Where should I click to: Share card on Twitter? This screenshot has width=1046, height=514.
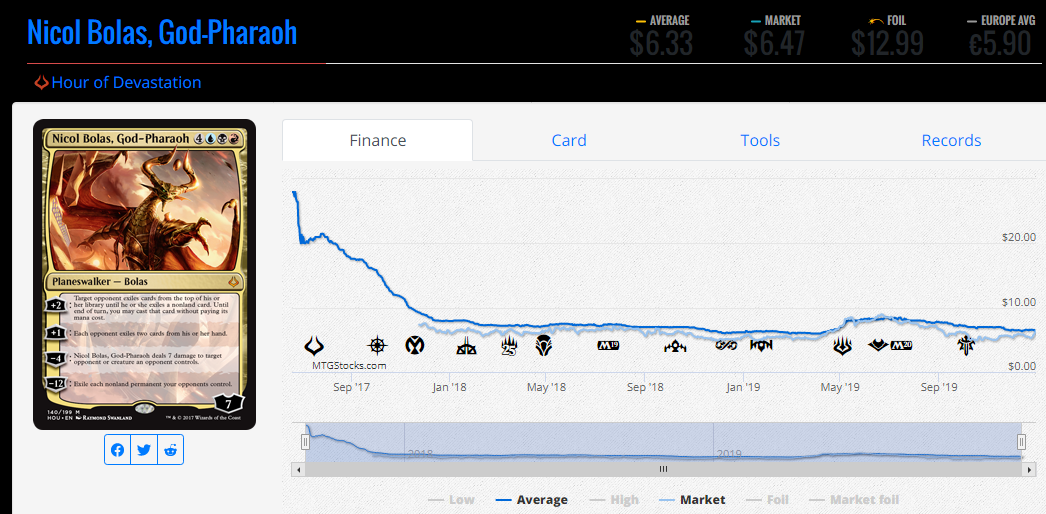point(143,450)
